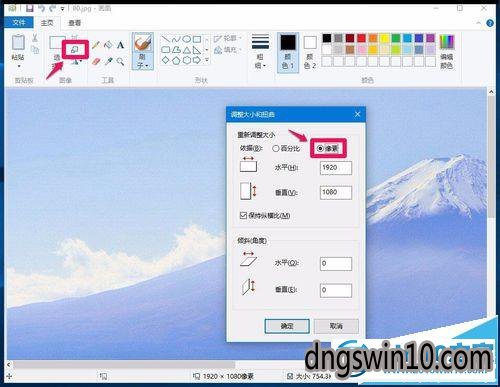The height and width of the screenshot is (387, 500).
Task: Pick the pink color swatch
Action: click(x=361, y=50)
